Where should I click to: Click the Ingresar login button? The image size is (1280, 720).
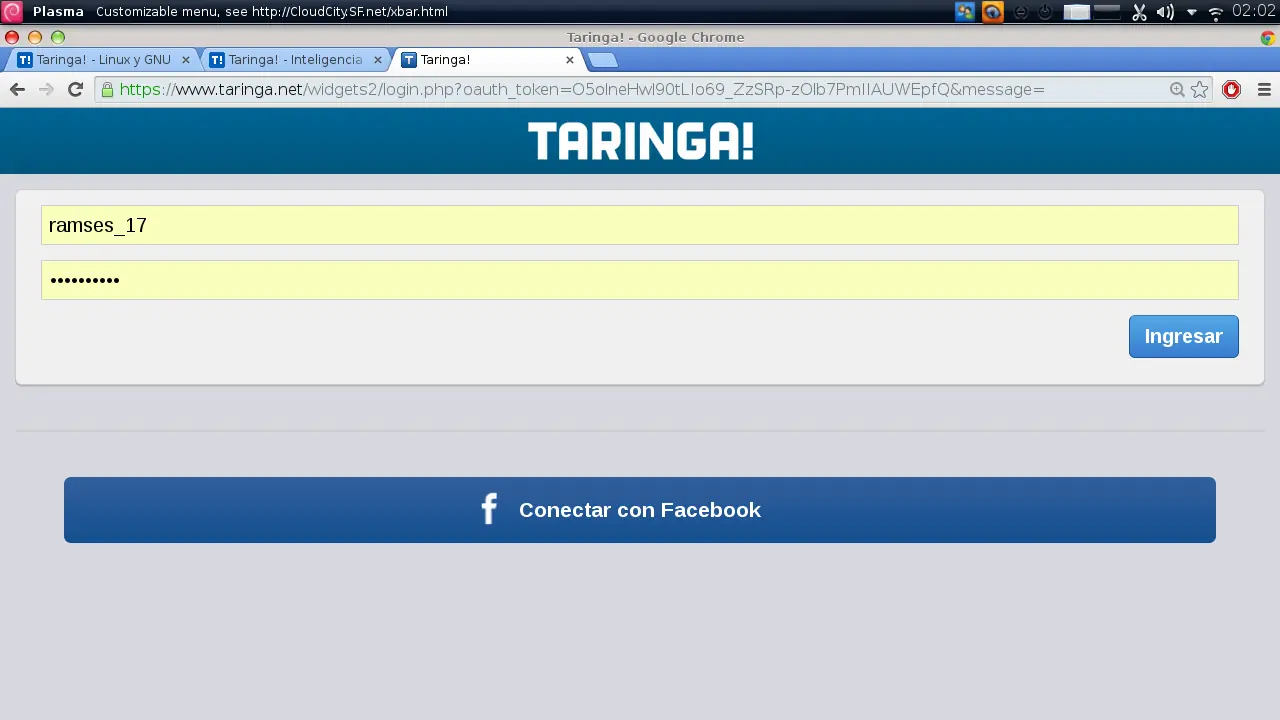(x=1184, y=336)
